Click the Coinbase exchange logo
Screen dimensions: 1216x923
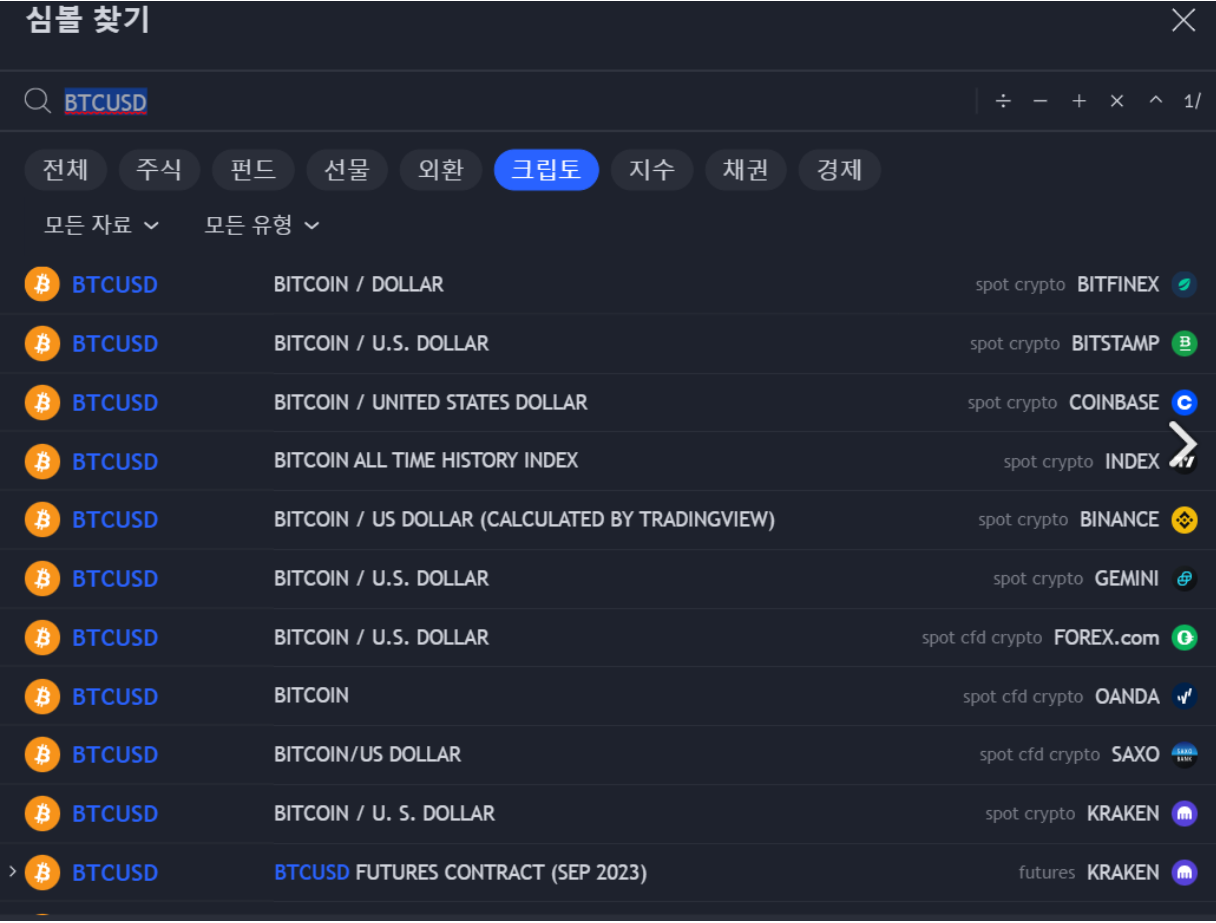point(1185,402)
